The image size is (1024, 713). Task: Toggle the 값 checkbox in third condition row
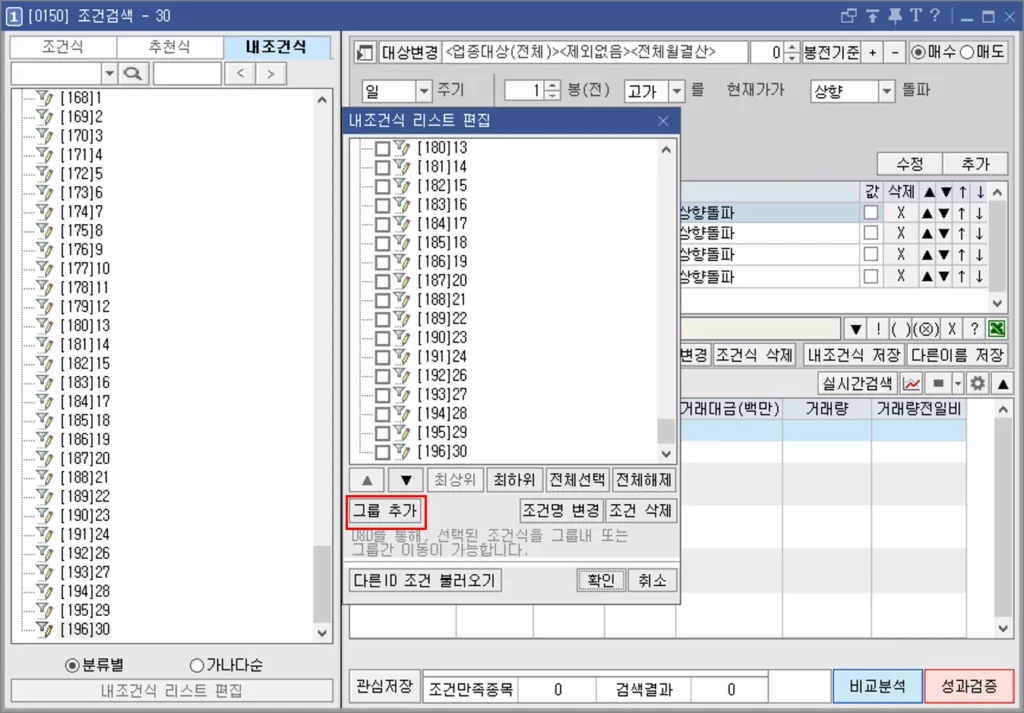871,255
